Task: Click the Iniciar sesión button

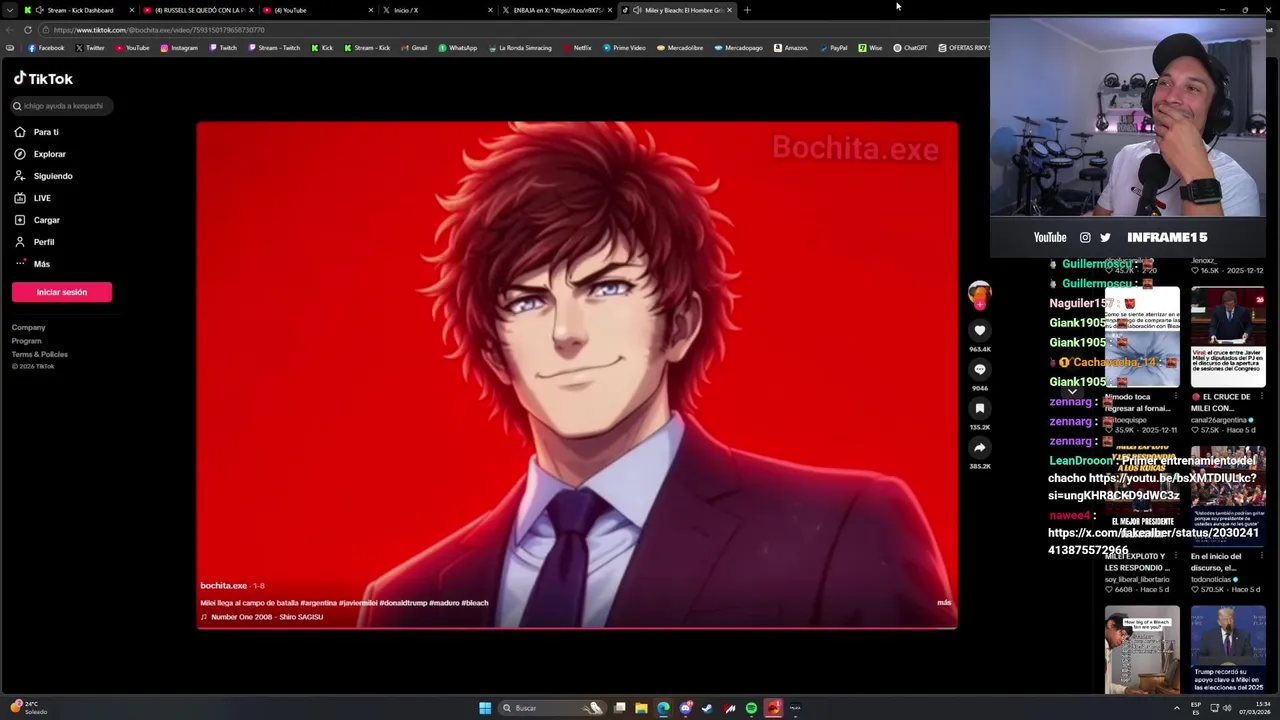Action: (62, 292)
